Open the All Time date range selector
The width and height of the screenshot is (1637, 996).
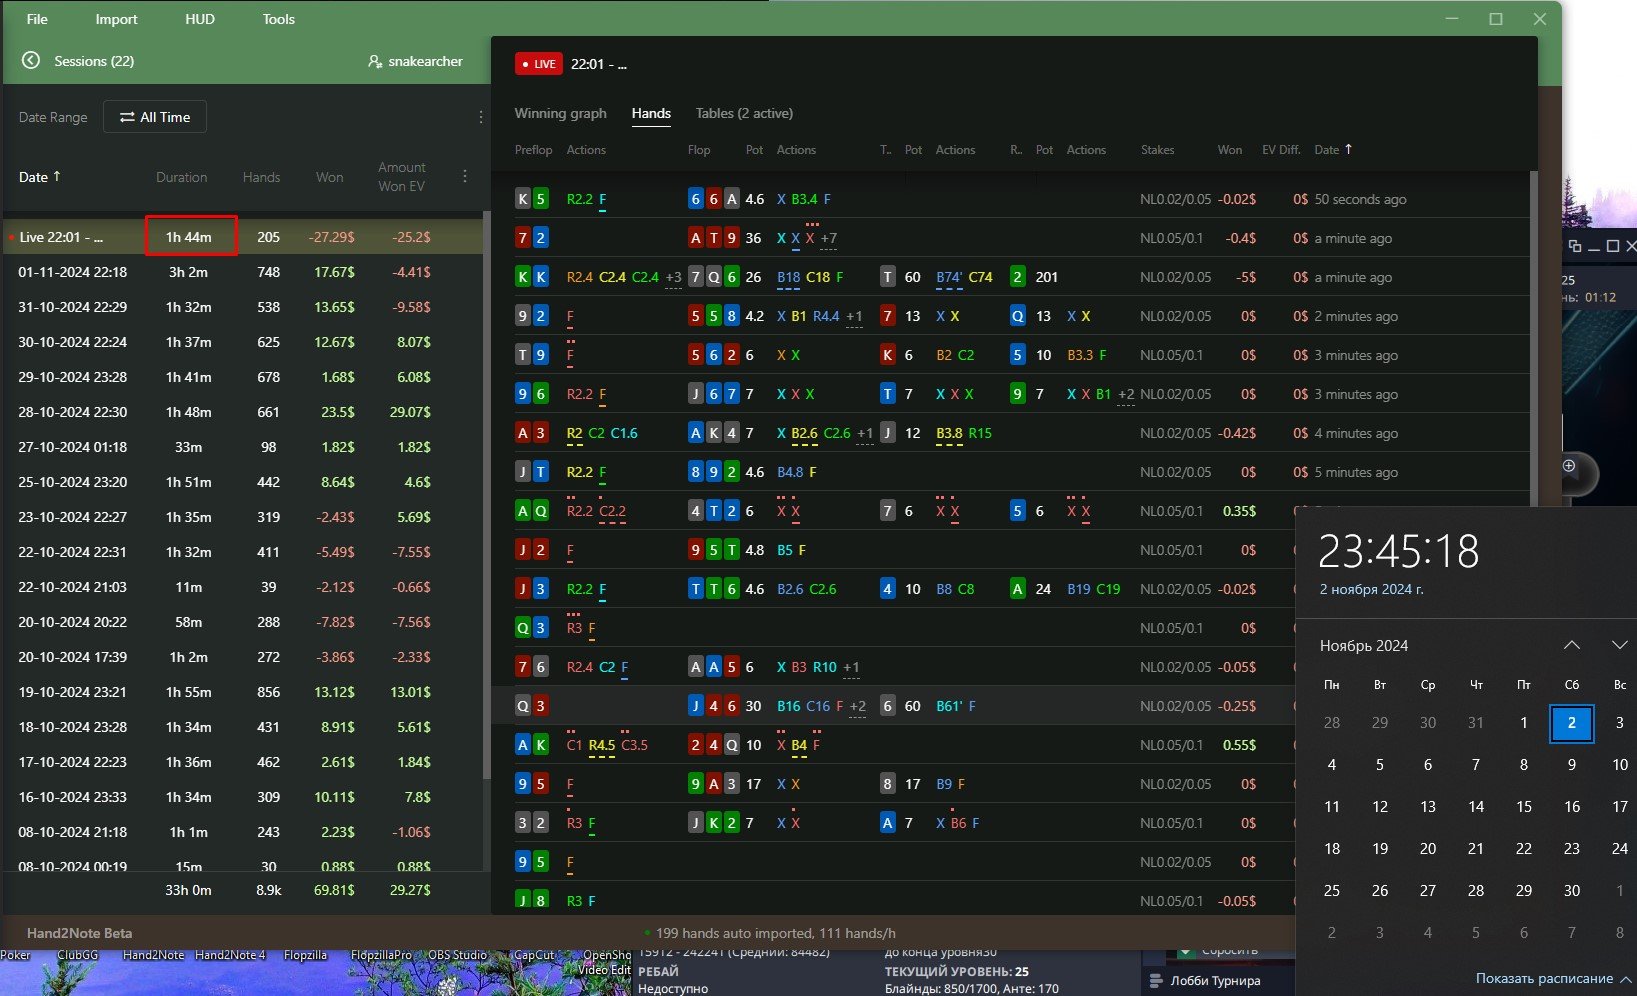click(155, 117)
